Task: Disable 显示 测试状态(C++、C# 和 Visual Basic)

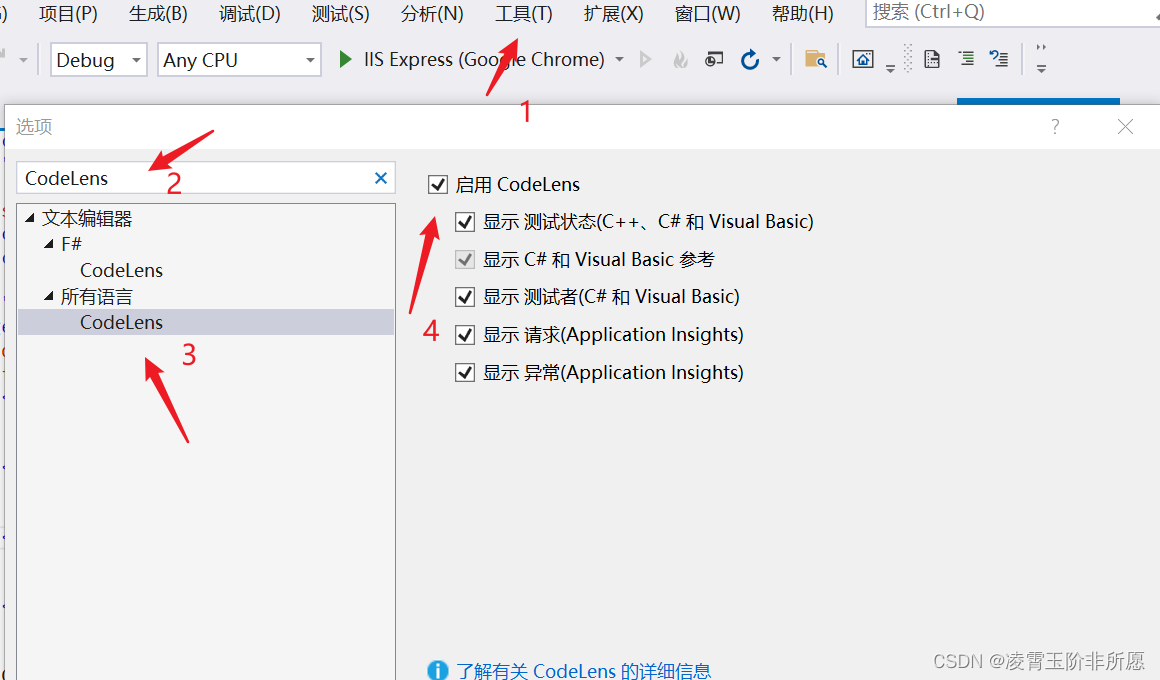Action: [464, 221]
